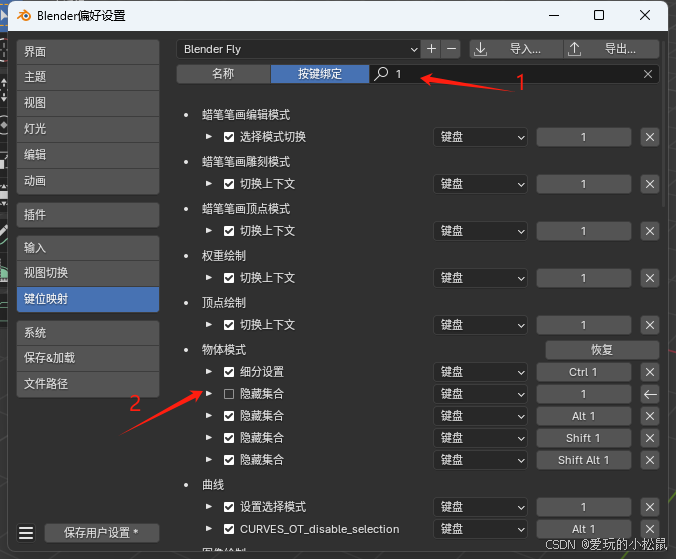
Task: Open the Blender Fly preset dropdown
Action: point(298,49)
